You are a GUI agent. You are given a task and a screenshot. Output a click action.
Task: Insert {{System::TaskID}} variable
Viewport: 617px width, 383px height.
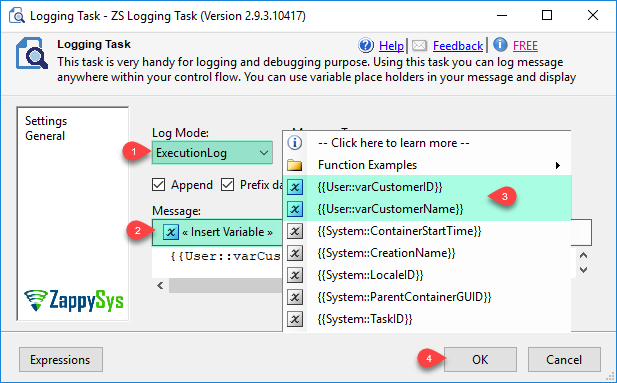pos(365,319)
